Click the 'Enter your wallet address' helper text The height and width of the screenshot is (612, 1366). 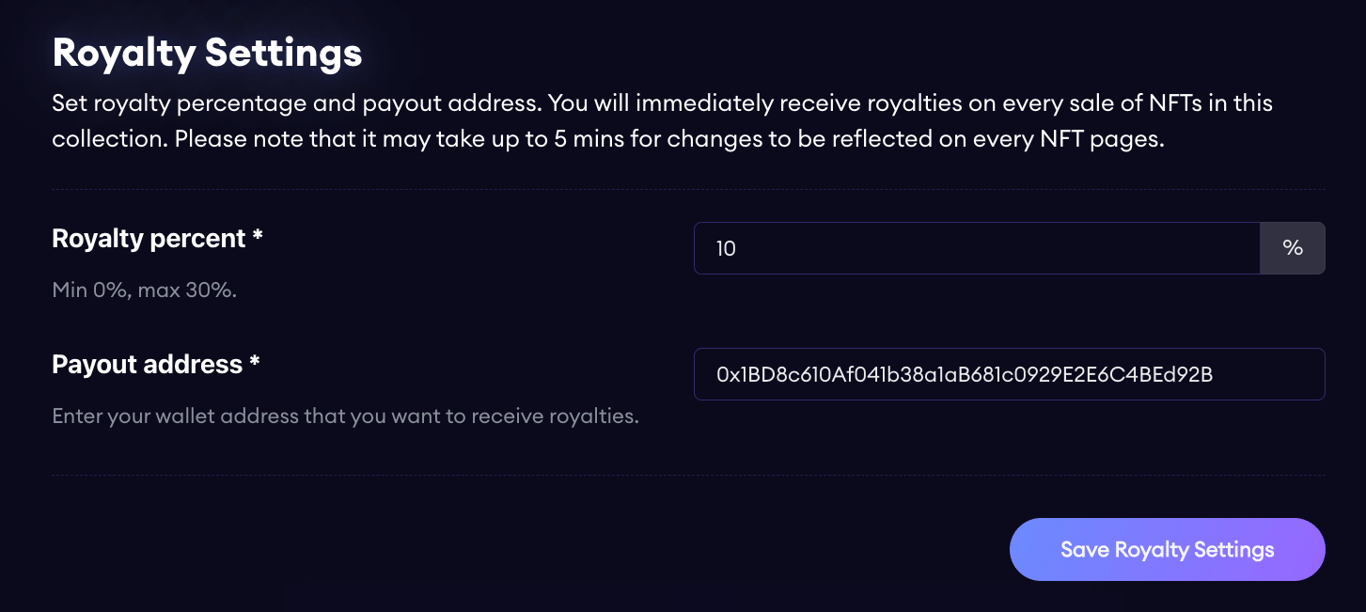(x=345, y=416)
